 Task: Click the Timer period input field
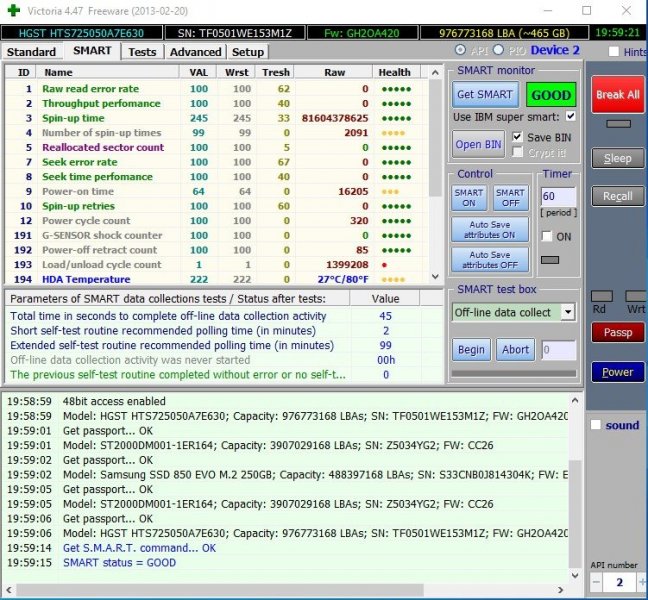click(557, 196)
